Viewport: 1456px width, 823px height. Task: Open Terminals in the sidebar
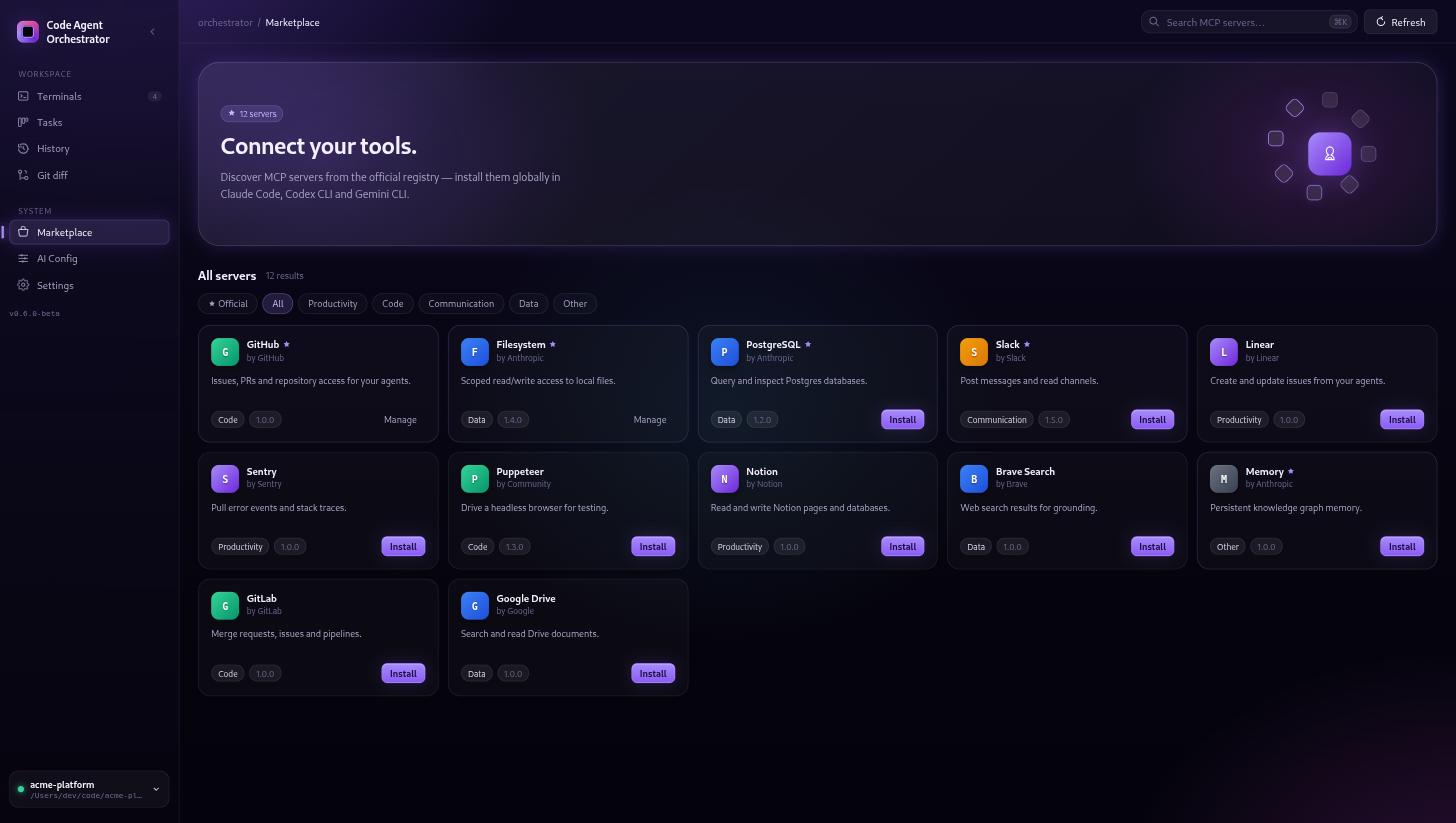89,96
